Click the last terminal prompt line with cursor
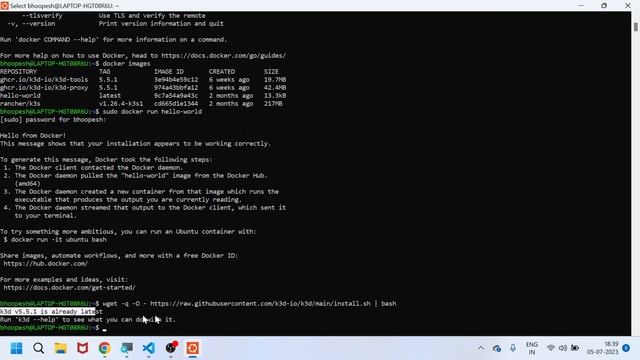This screenshot has width=640, height=360. point(53,328)
